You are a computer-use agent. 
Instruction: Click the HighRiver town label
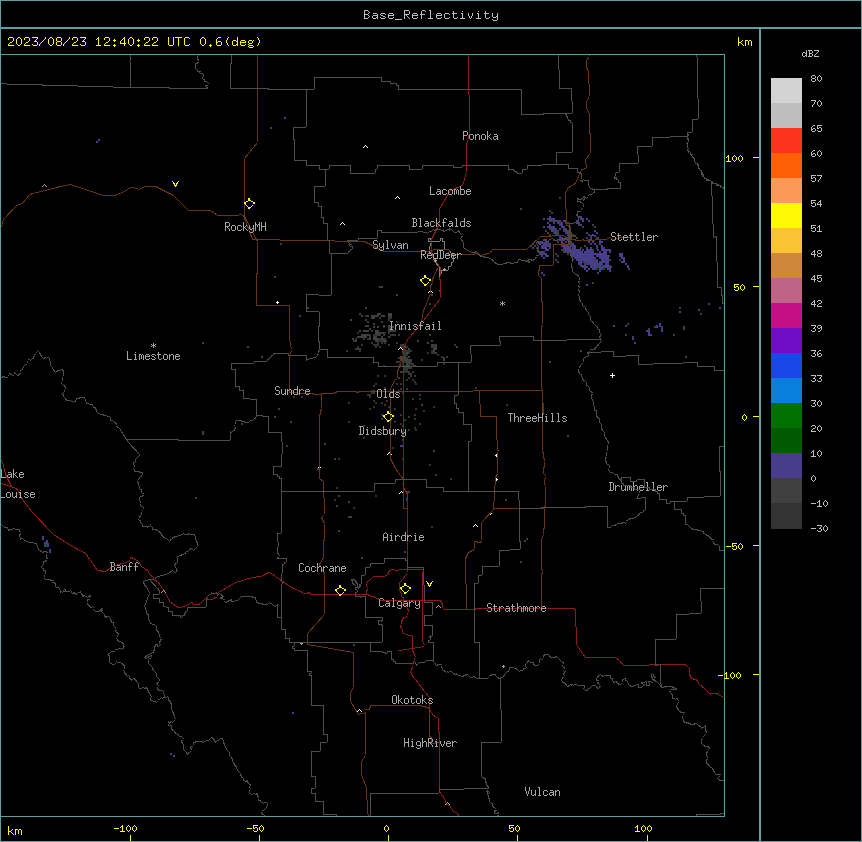tap(430, 743)
